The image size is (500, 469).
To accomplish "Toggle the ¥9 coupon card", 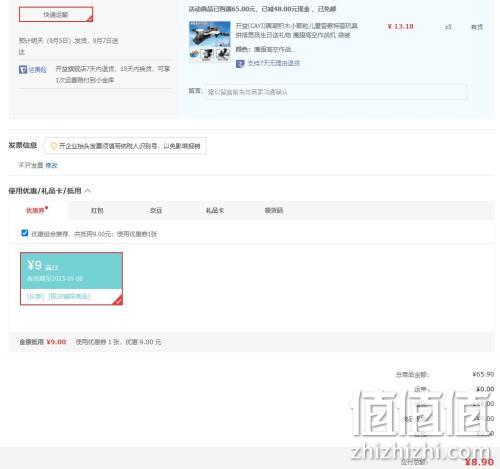I will point(71,279).
